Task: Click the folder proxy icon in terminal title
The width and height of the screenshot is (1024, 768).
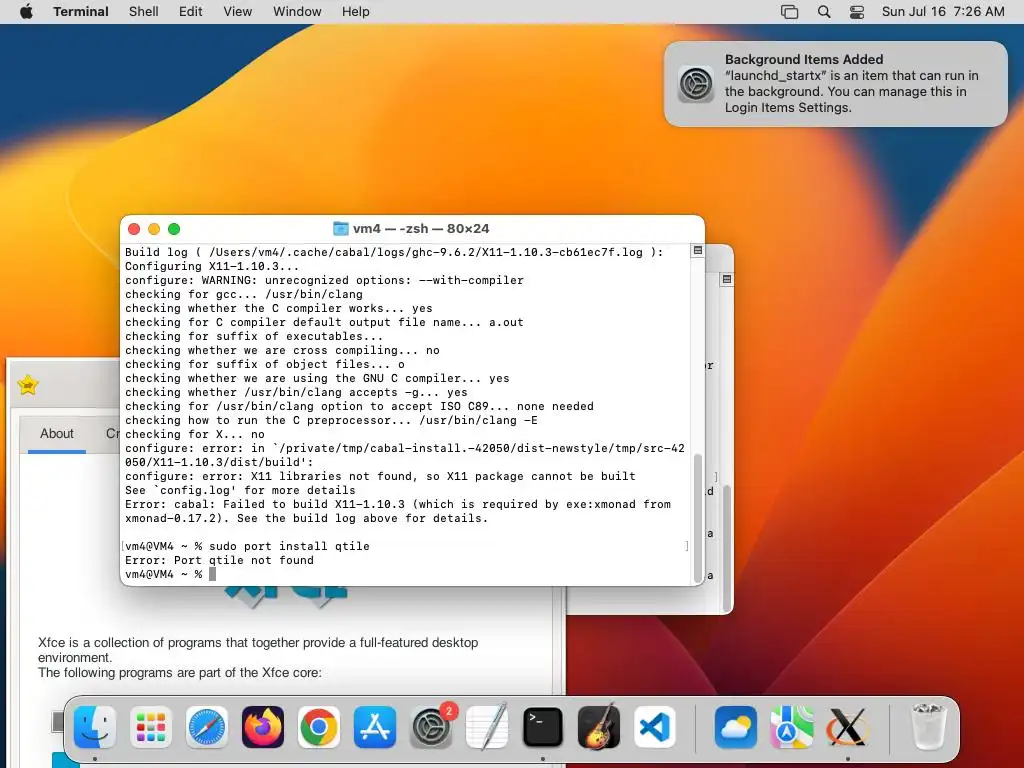Action: click(x=341, y=229)
